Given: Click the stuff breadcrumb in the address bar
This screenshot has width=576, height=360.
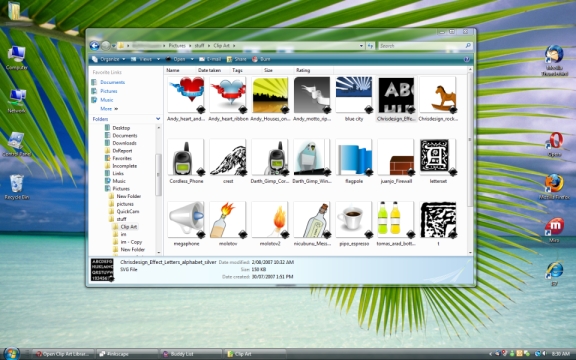Looking at the screenshot, I should 199,46.
